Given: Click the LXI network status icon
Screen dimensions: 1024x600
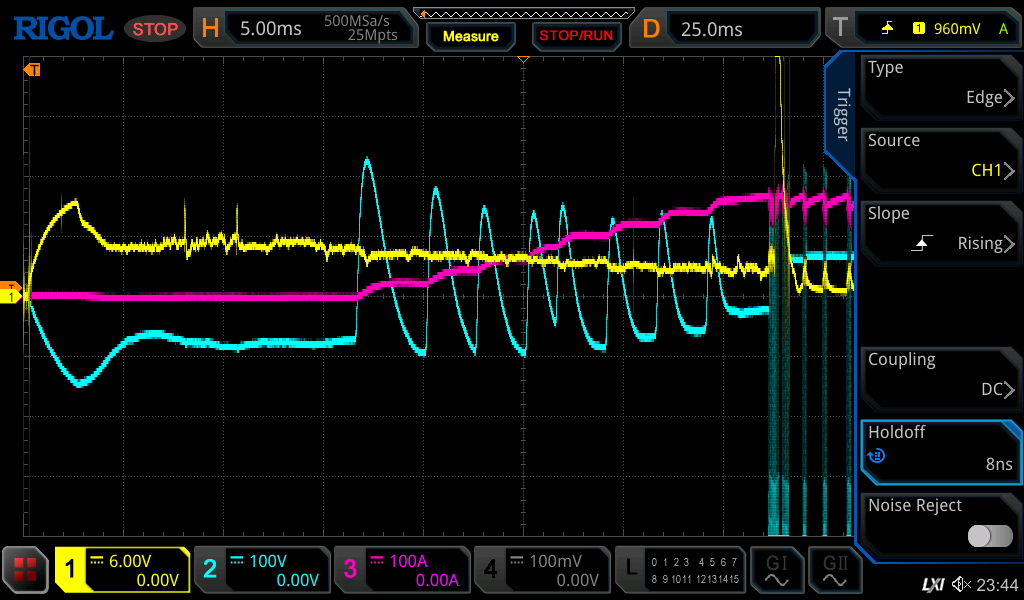Looking at the screenshot, I should (x=932, y=584).
